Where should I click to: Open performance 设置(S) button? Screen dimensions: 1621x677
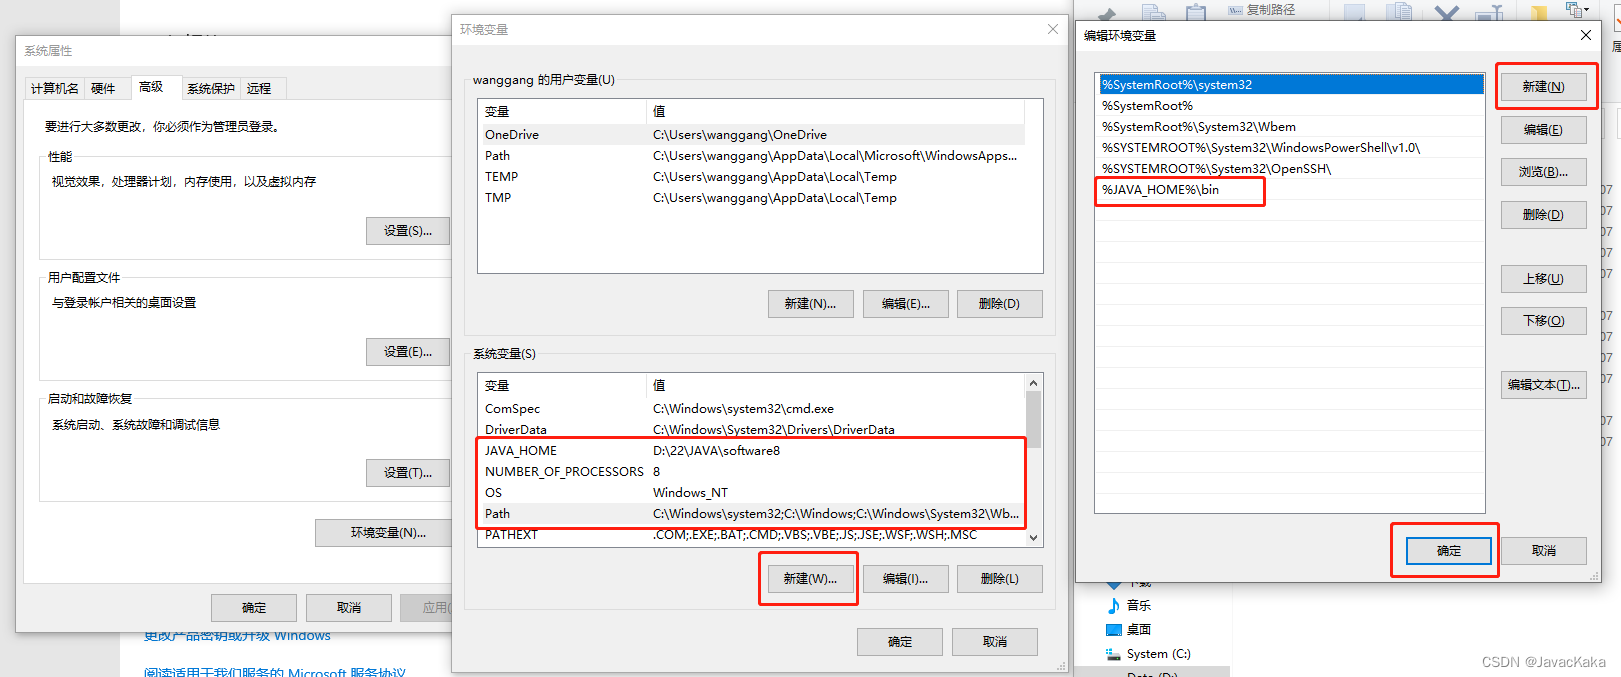[408, 231]
